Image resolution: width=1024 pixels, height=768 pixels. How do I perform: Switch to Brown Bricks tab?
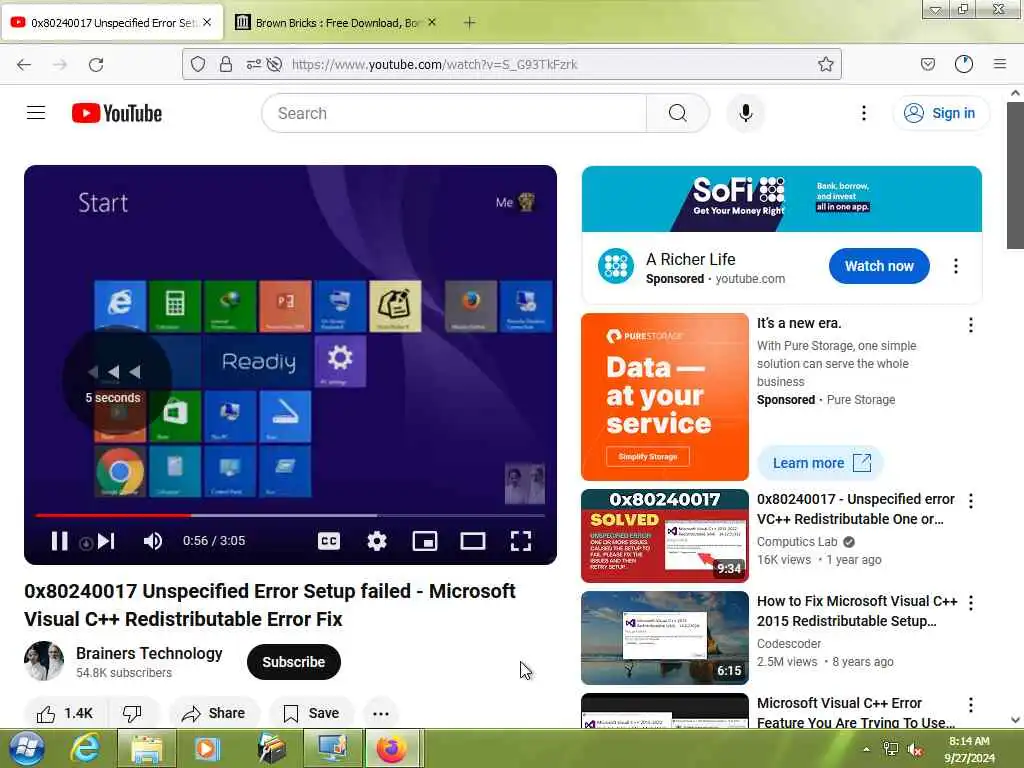(x=336, y=23)
